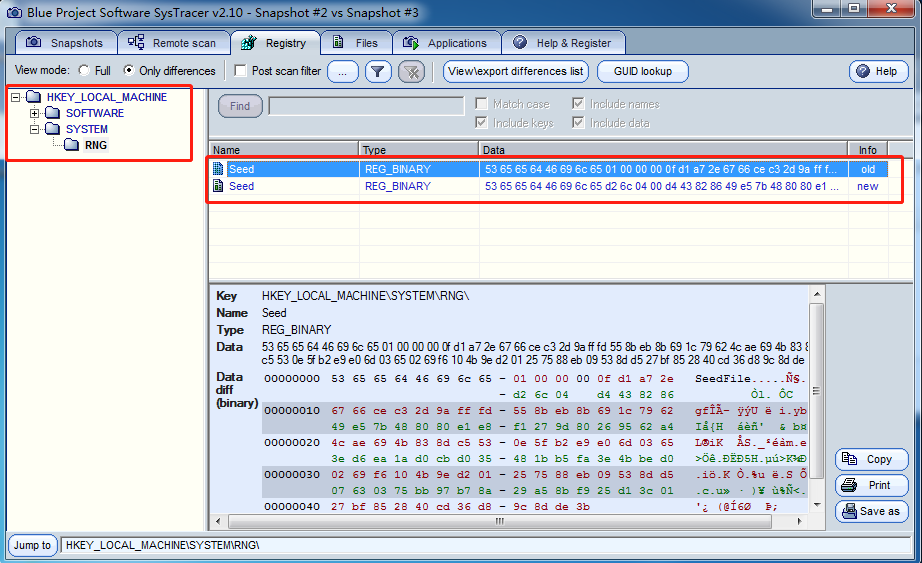Toggle the Match case checkbox
Viewport: 922px width, 563px height.
tap(482, 104)
